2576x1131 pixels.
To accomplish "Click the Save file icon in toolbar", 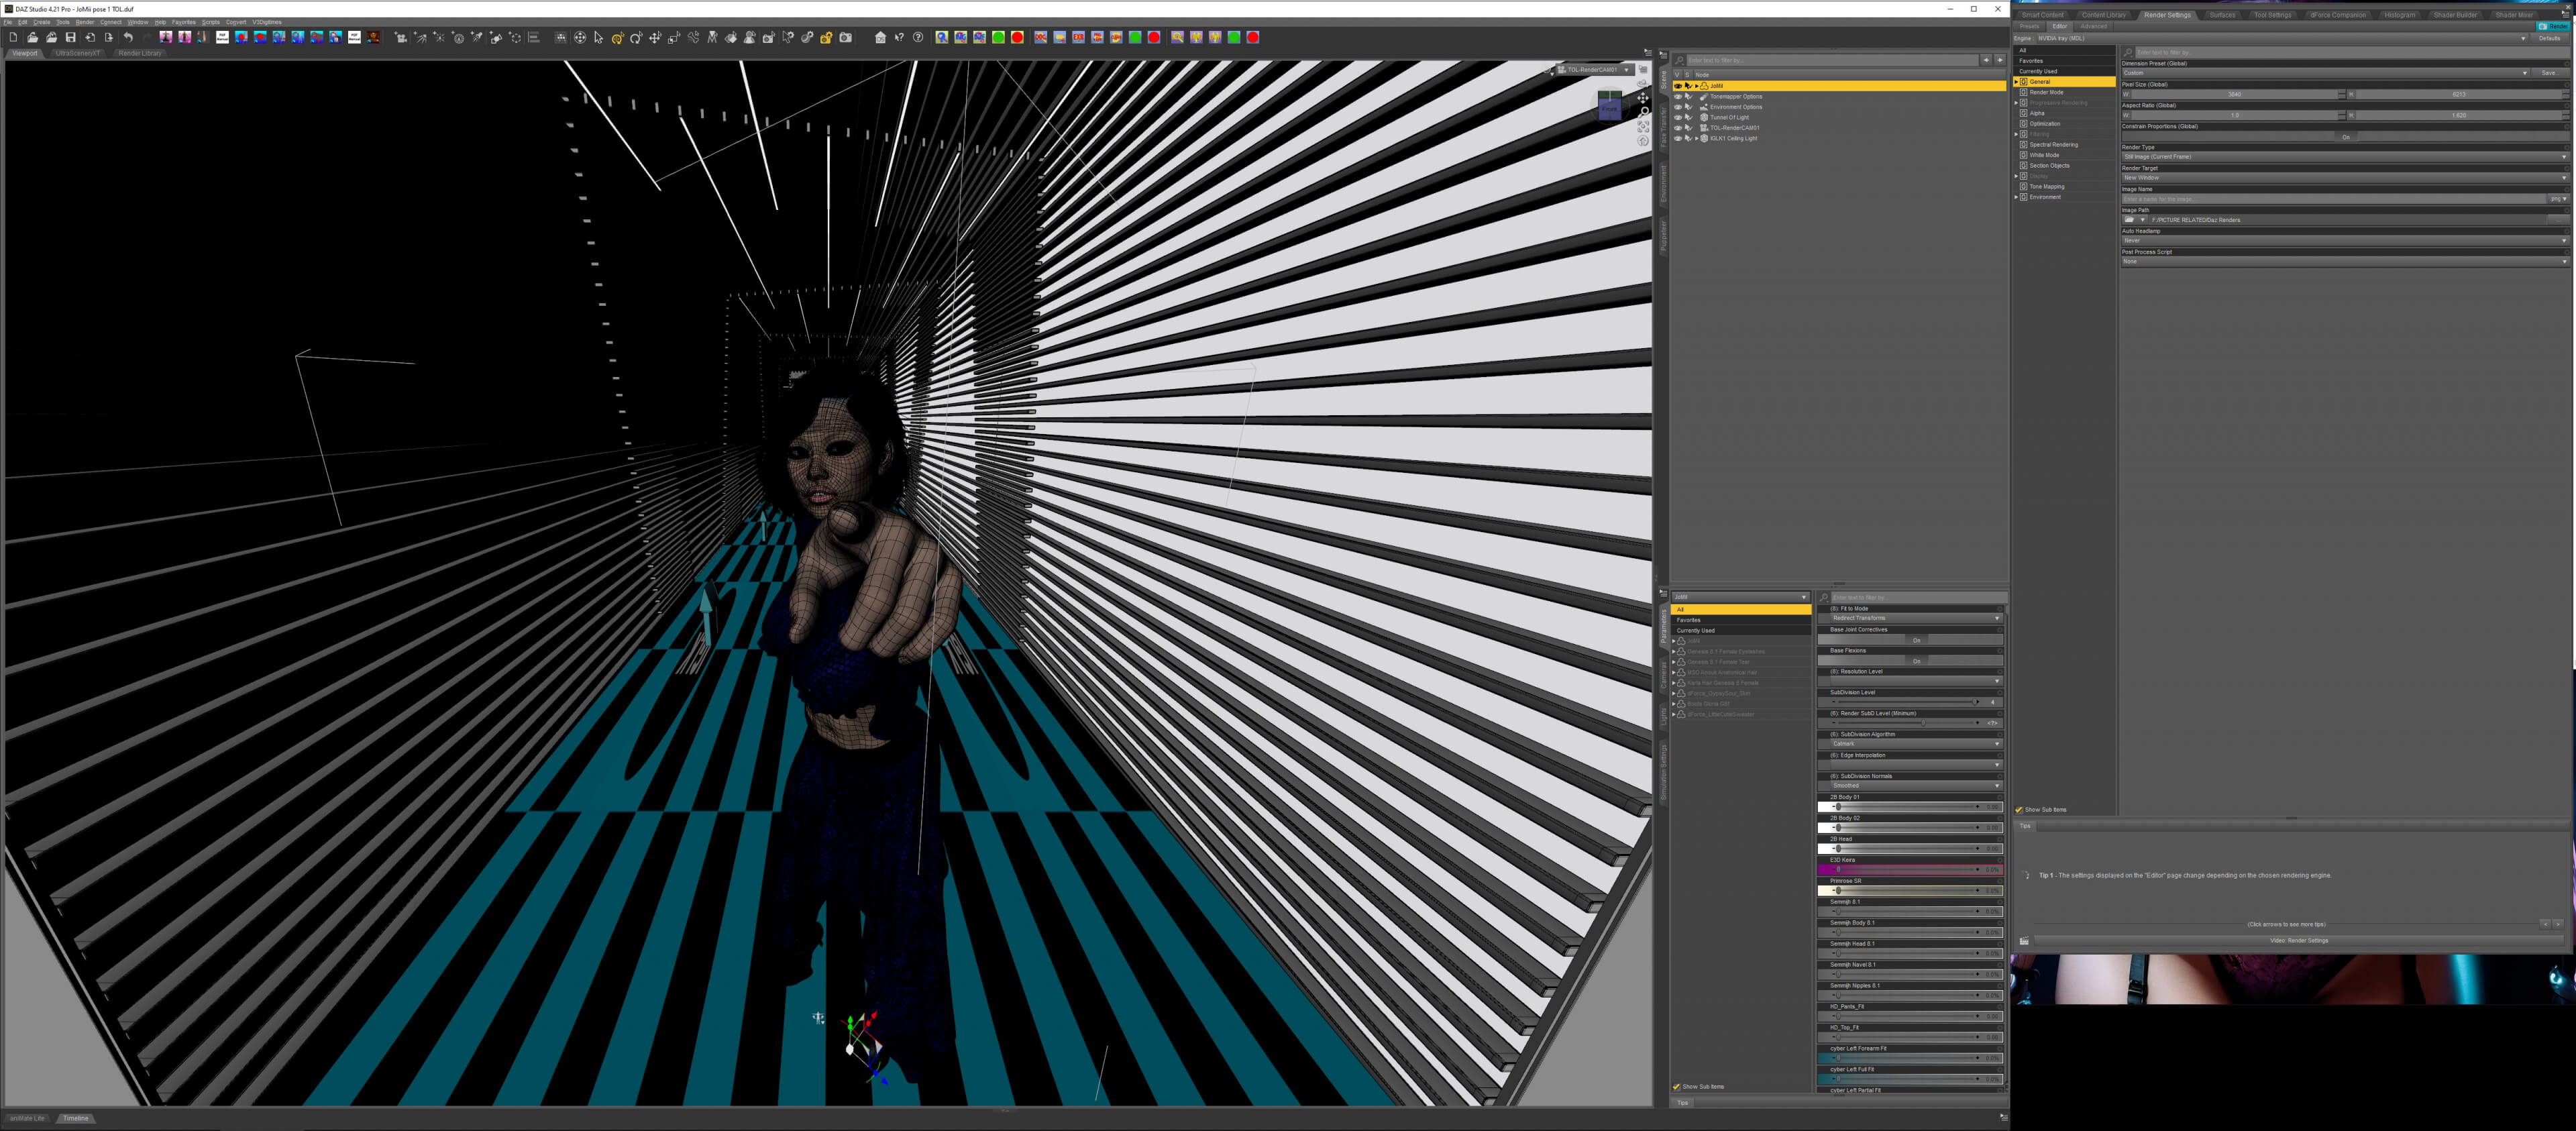I will point(71,38).
